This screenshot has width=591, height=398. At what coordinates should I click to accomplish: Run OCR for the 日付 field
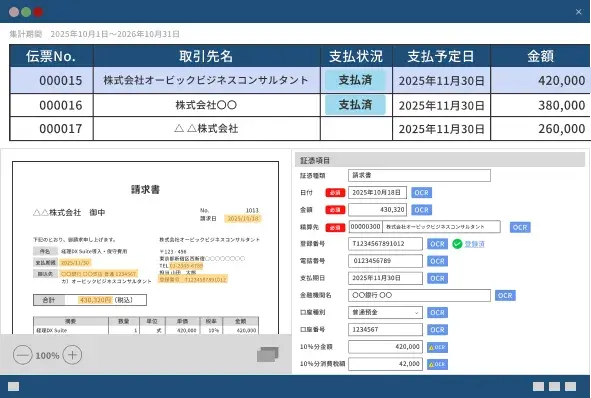point(421,193)
